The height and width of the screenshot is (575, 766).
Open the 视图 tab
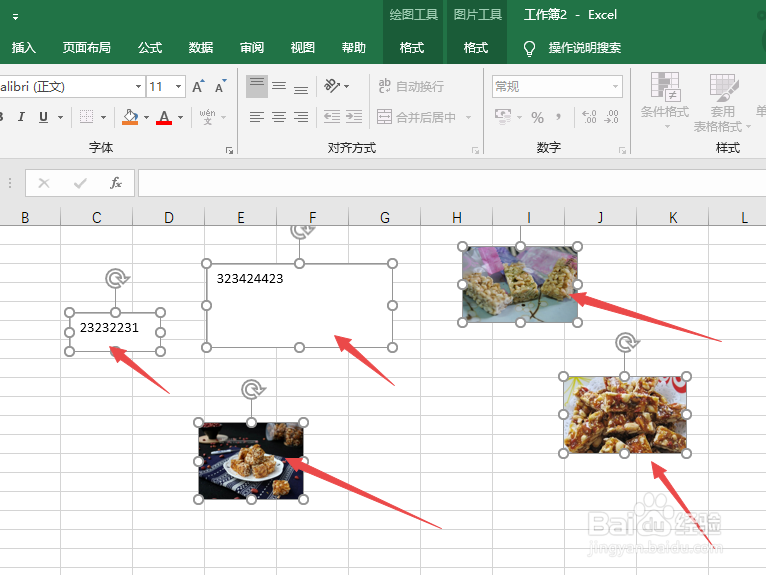(302, 47)
